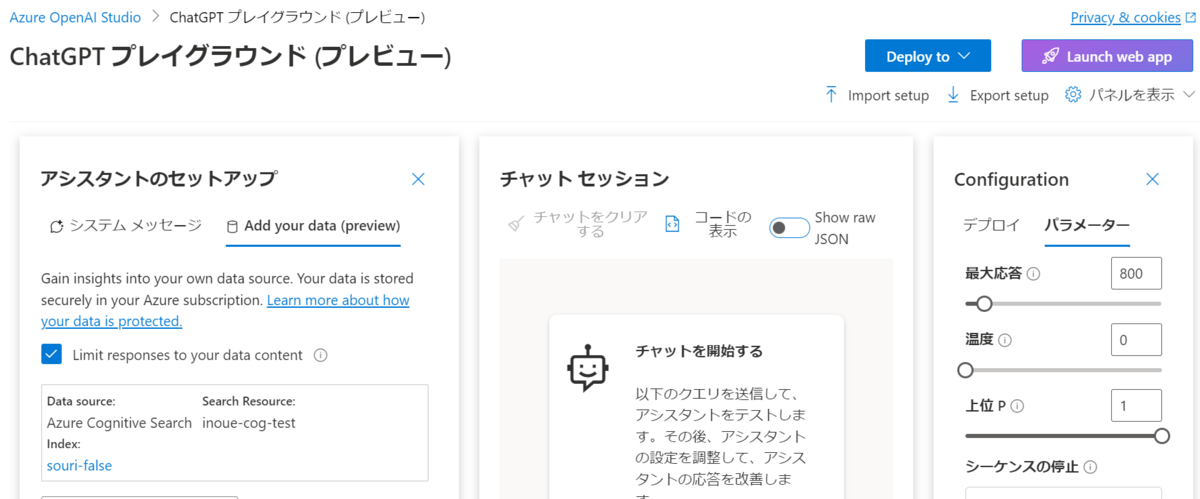Image resolution: width=1200 pixels, height=499 pixels.
Task: Click the refresh icon on システム メッセージ tab
Action: [57, 226]
